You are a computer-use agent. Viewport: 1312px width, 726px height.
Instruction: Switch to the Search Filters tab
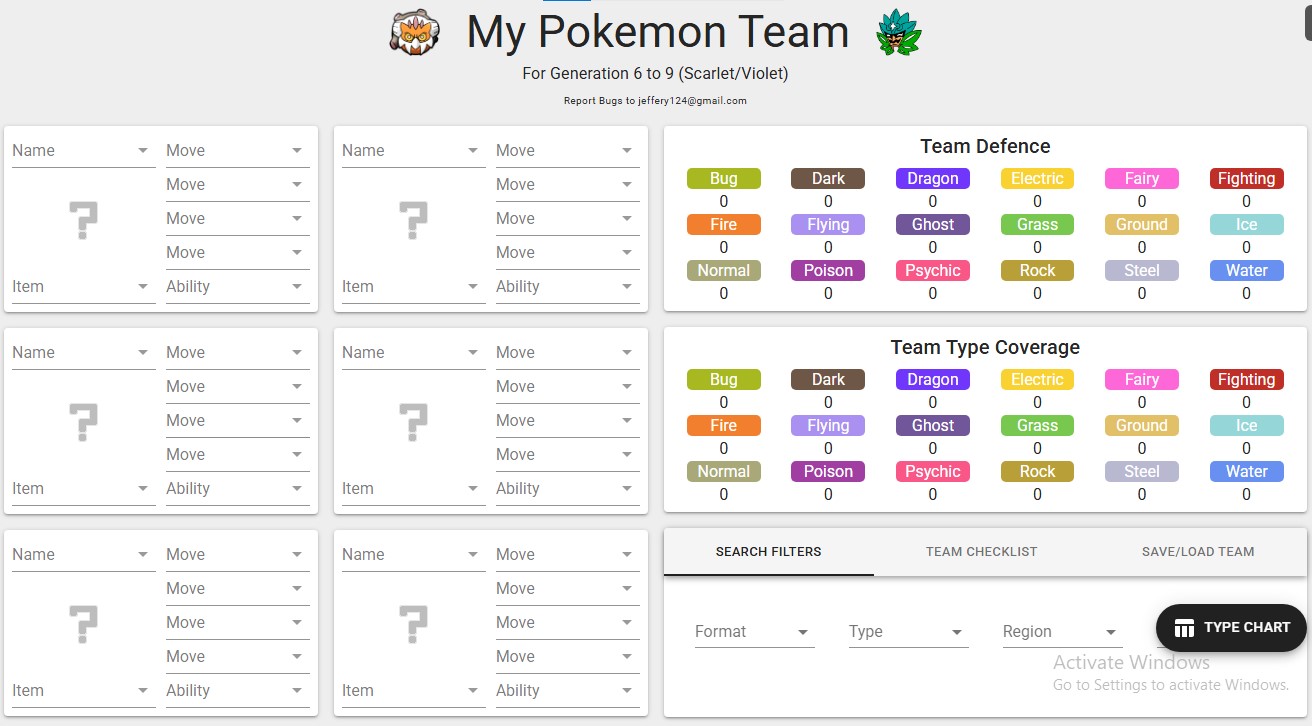pos(768,552)
